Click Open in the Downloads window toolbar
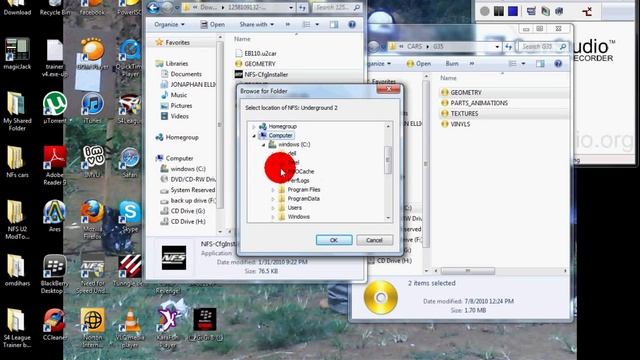The width and height of the screenshot is (640, 360). point(212,24)
